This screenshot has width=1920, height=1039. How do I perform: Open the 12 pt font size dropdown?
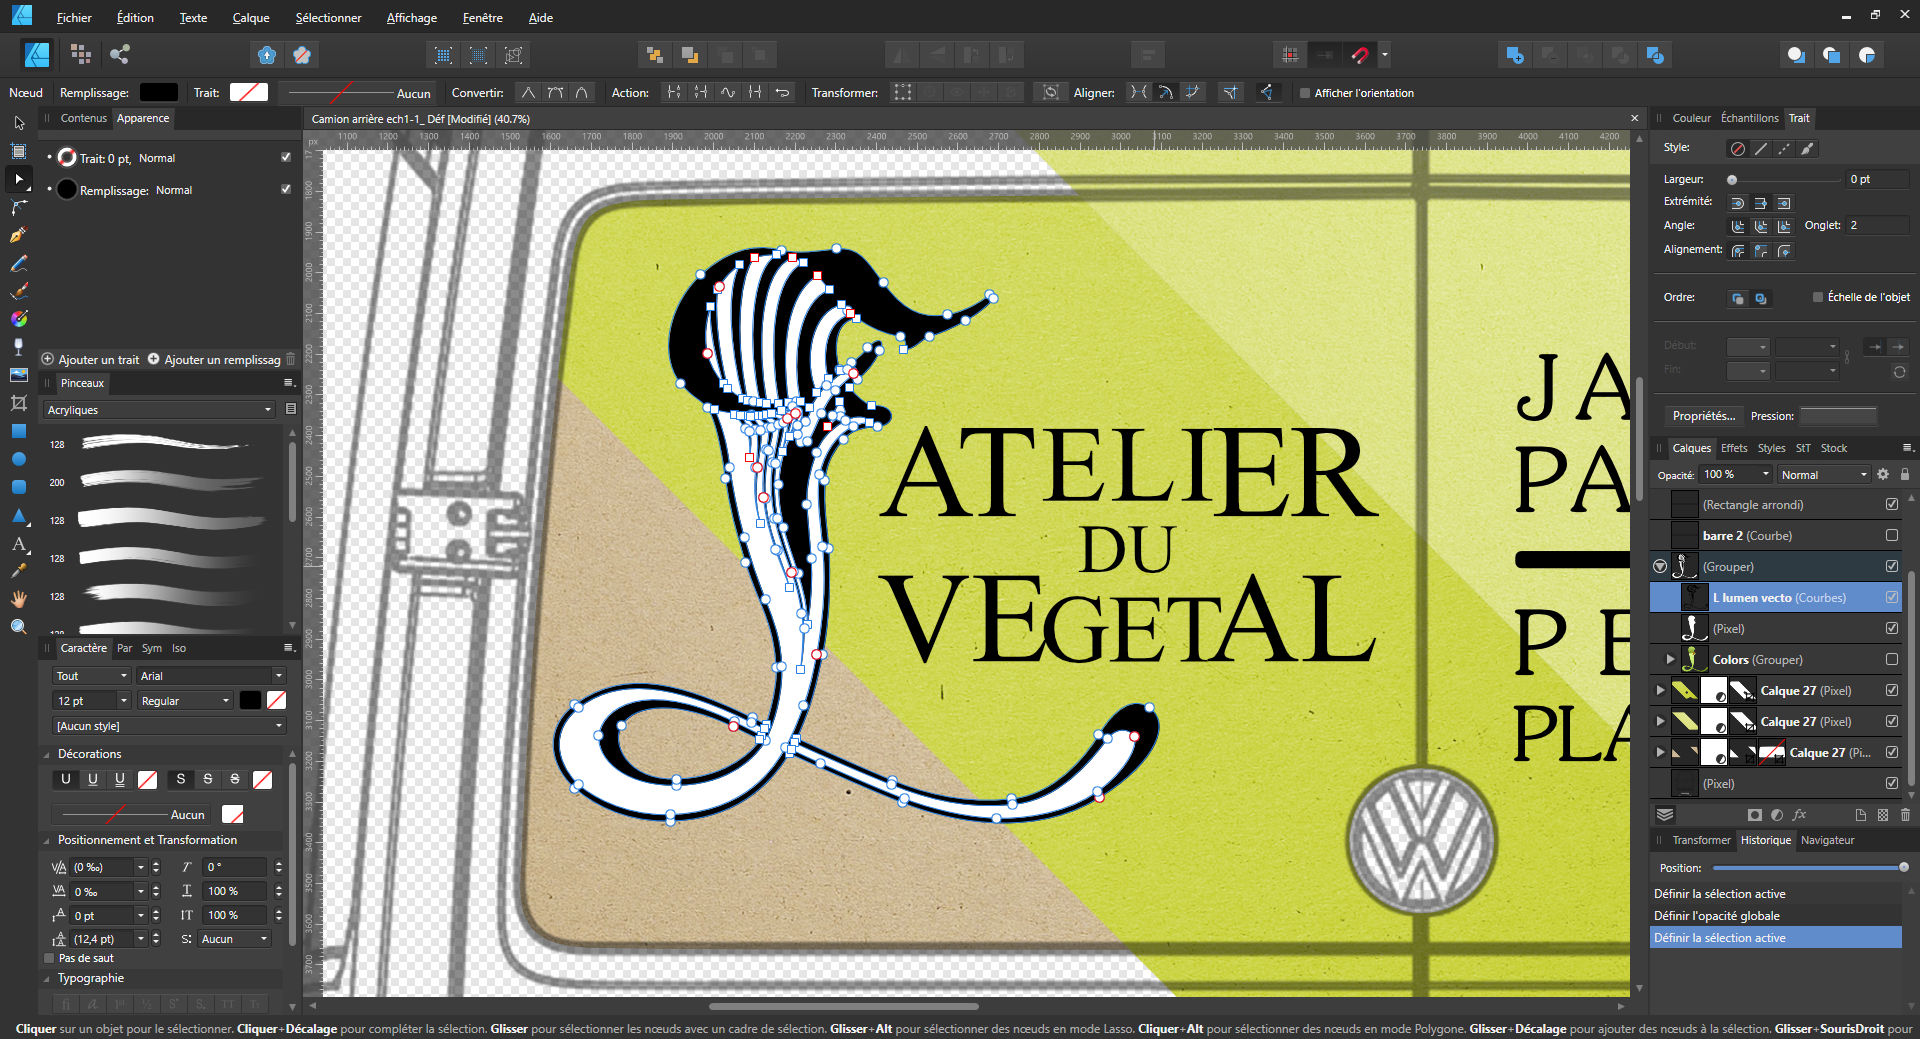pos(92,701)
